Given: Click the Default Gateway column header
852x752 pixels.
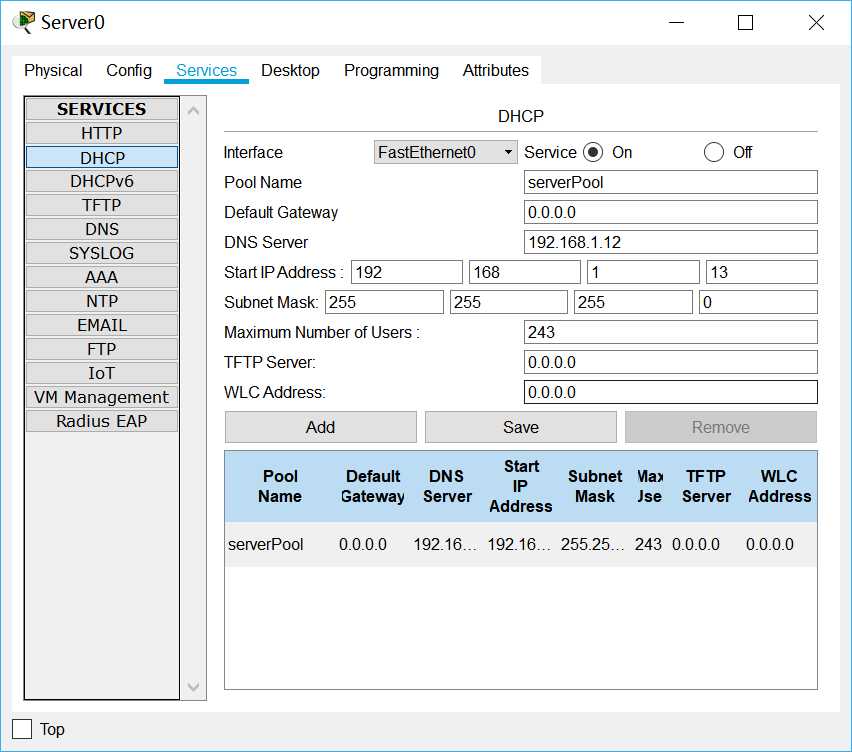Looking at the screenshot, I should [x=373, y=486].
